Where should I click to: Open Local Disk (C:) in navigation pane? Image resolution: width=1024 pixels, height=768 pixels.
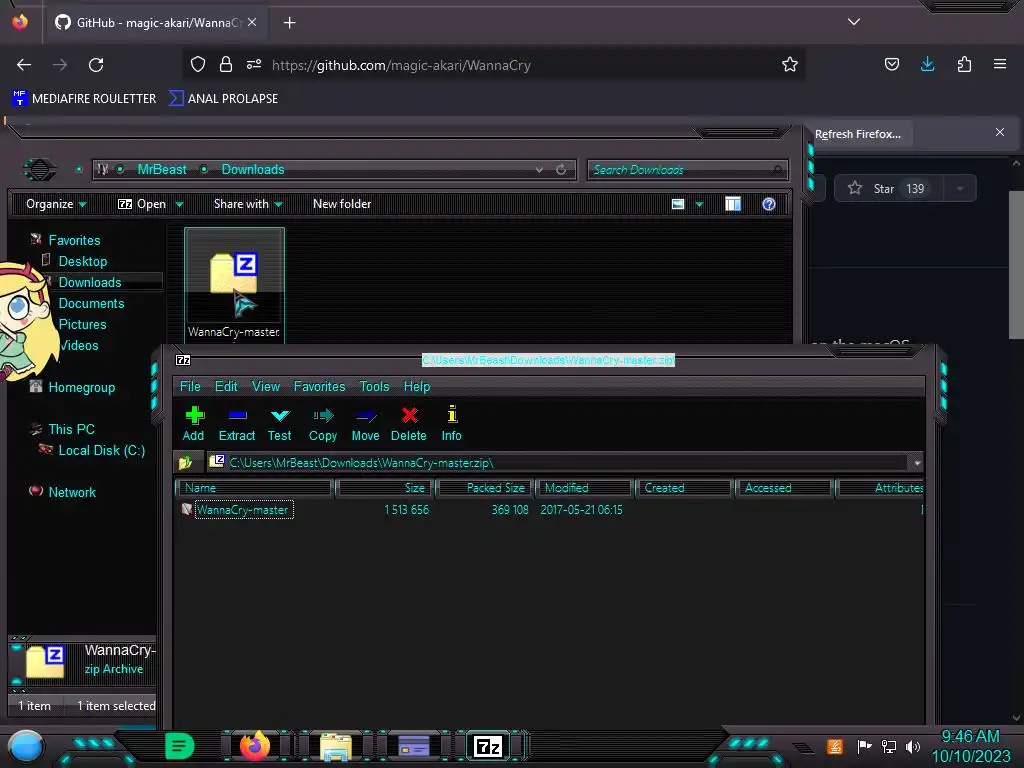click(x=102, y=450)
